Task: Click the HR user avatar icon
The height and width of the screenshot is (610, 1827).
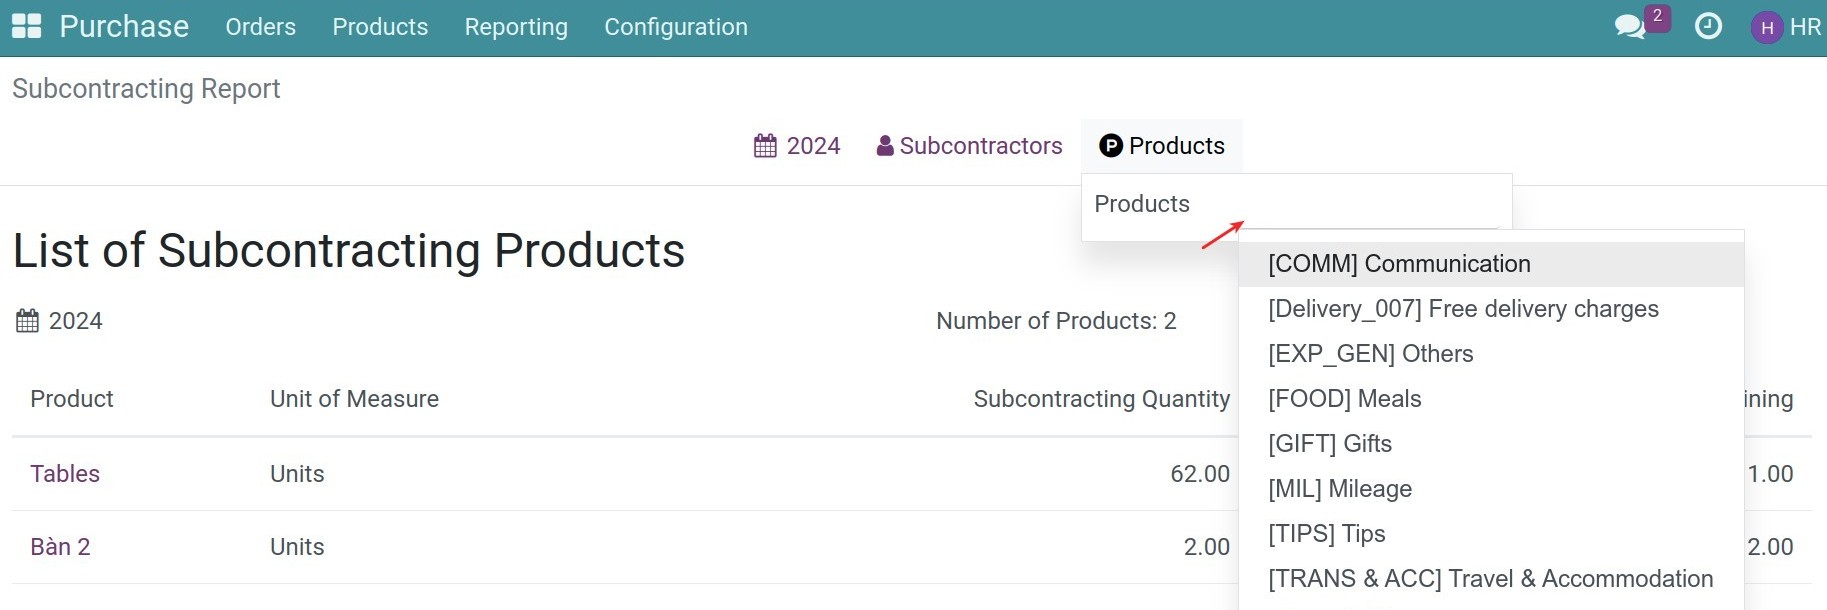Action: pos(1766,28)
